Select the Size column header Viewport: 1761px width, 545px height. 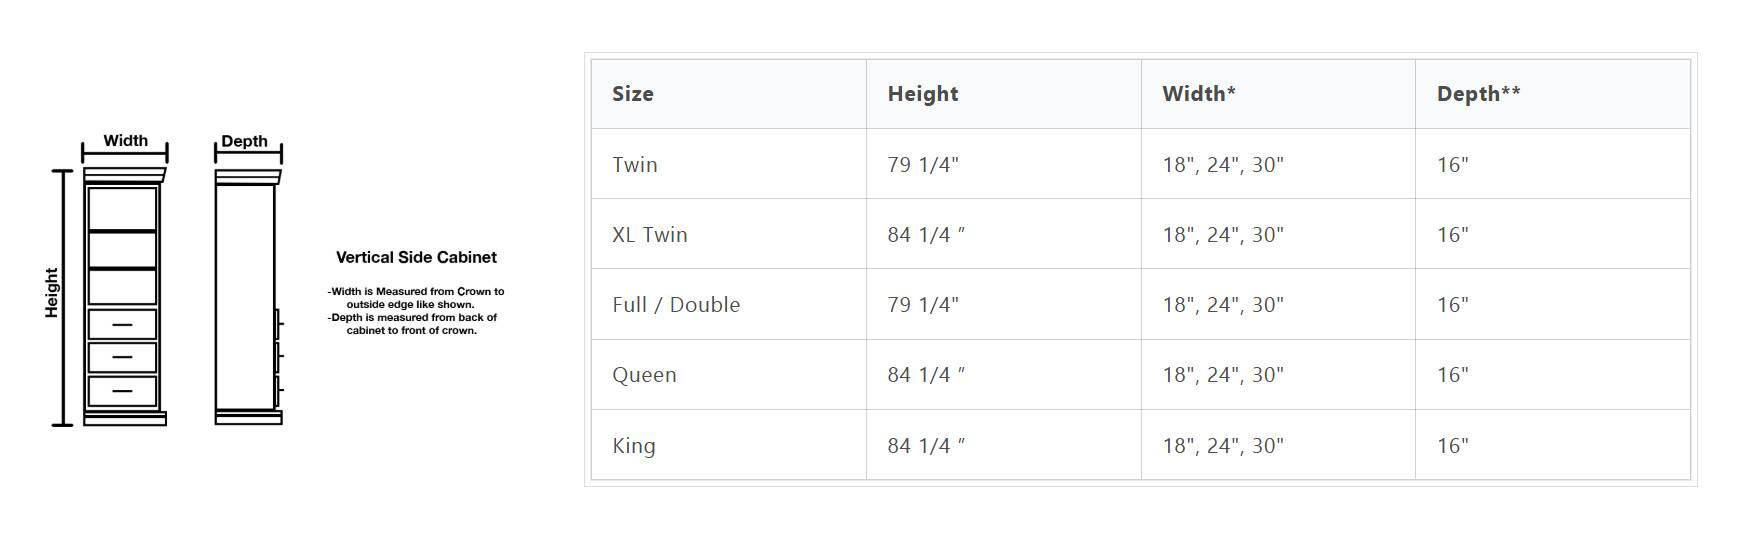click(x=633, y=94)
